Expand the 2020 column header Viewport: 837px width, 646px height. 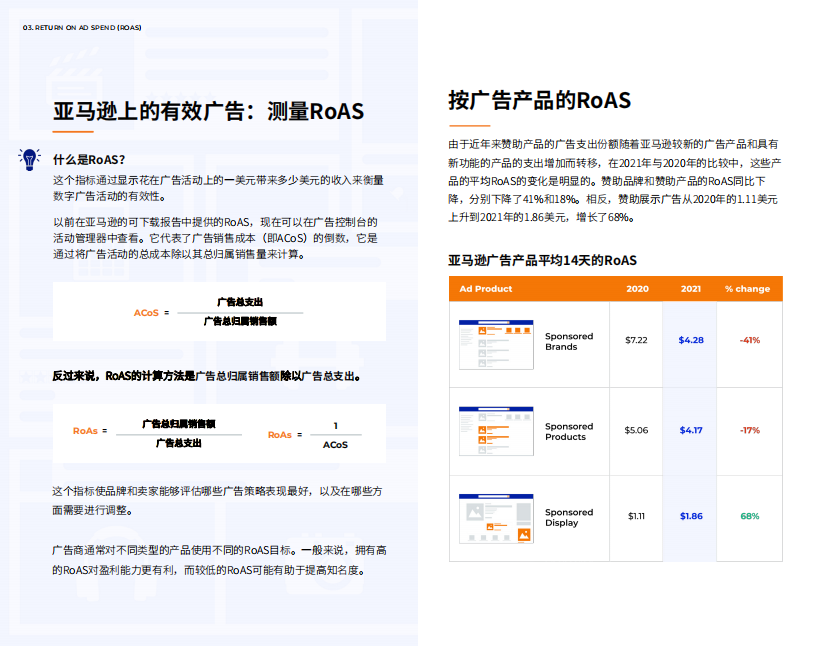(637, 289)
